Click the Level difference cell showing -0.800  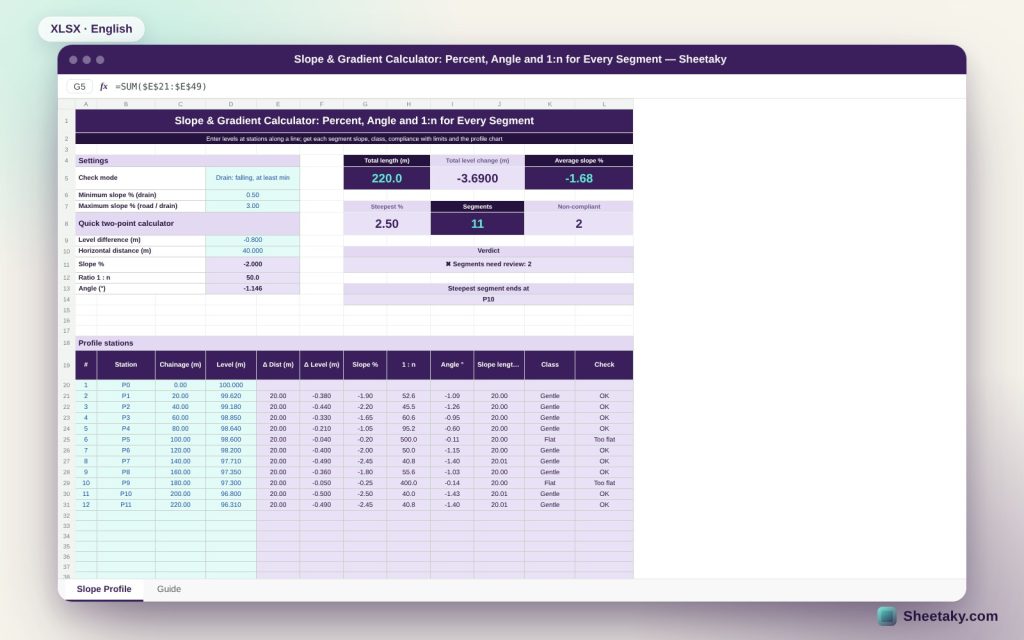click(x=252, y=240)
